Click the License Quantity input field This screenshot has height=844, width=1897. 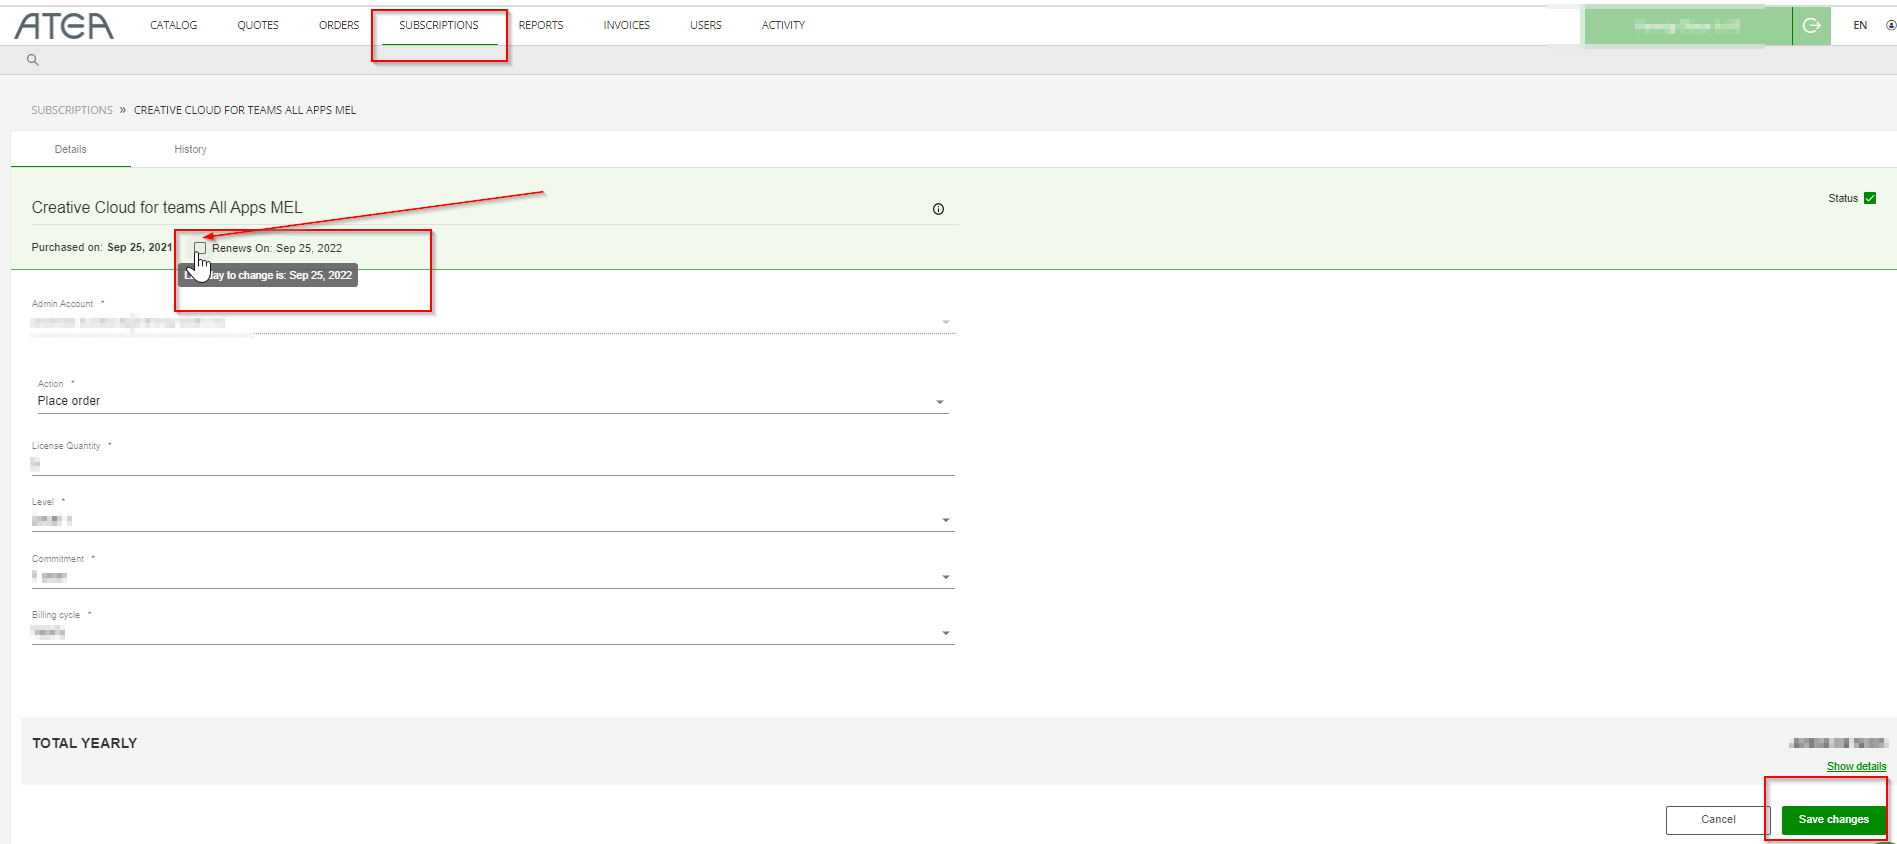click(x=493, y=464)
